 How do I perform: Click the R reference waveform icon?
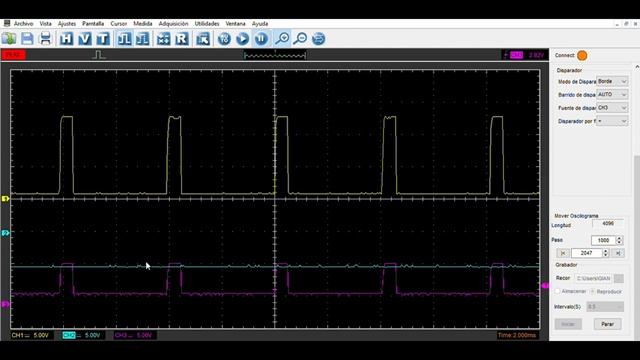coord(182,39)
